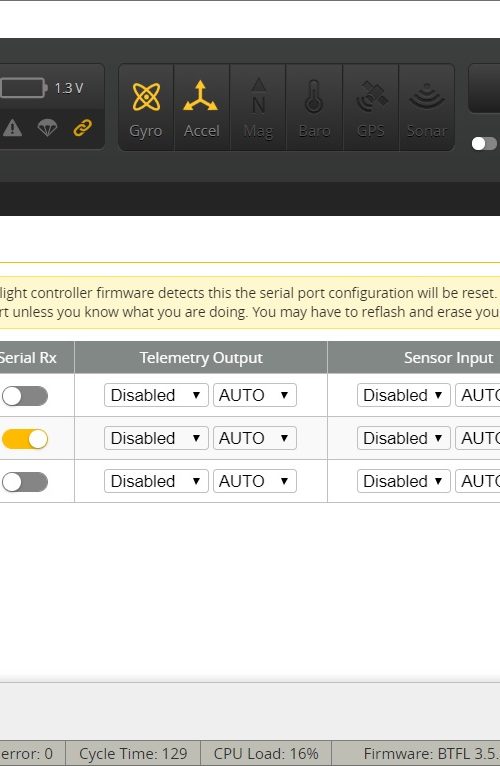Click the Firmware: BTFL status entry
This screenshot has width=500, height=766.
click(x=416, y=753)
